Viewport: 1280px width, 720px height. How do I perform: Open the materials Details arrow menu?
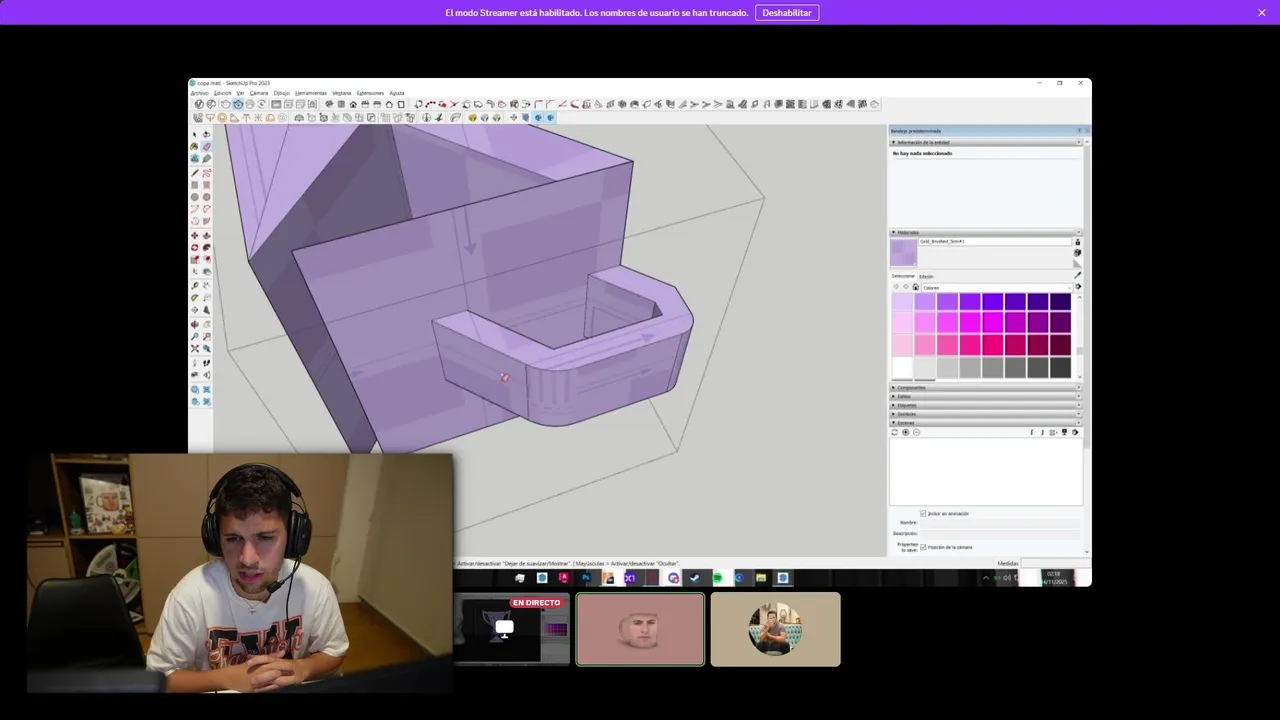[1078, 287]
